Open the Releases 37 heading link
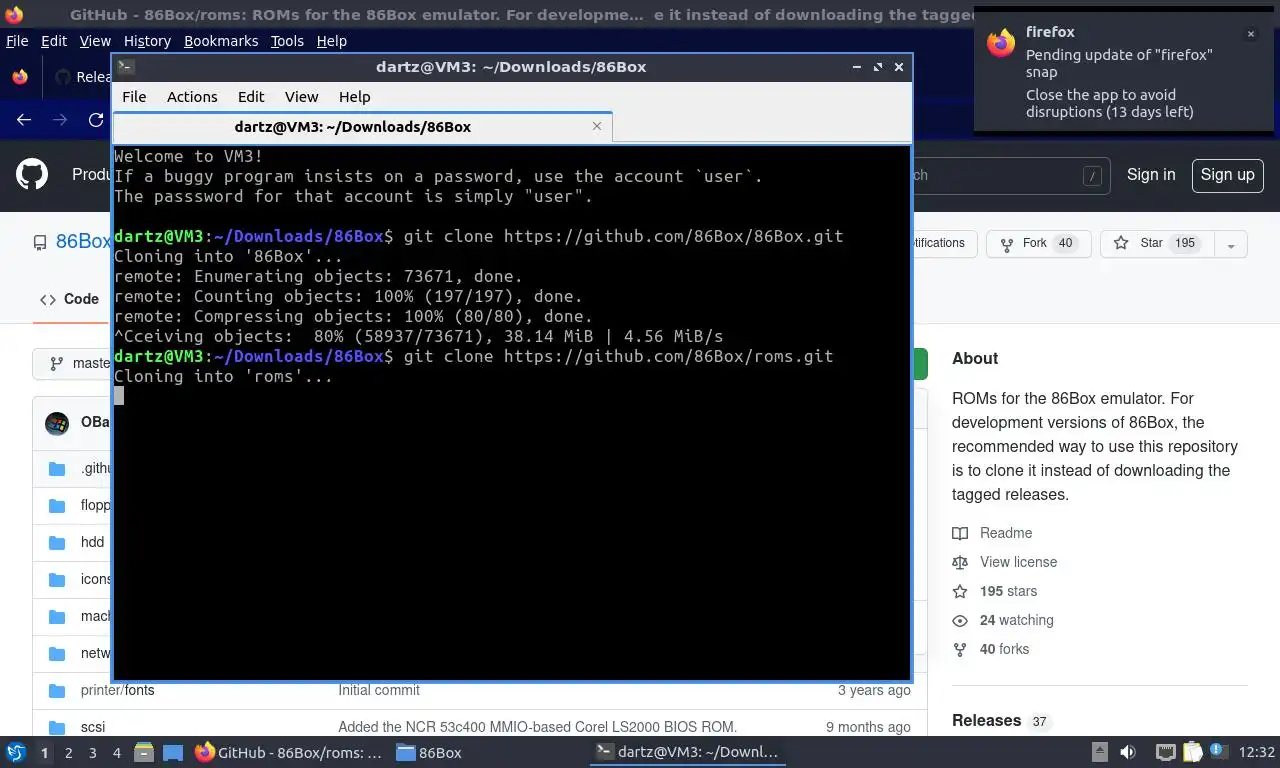The height and width of the screenshot is (768, 1280). point(1000,720)
